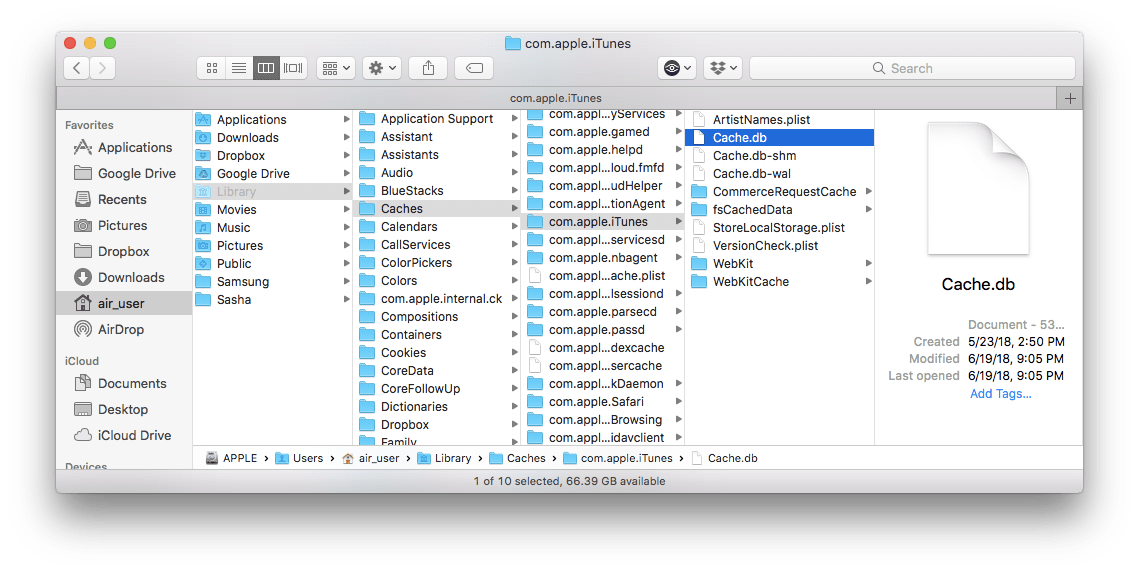
Task: Select the Dictionaries folder
Action: (438, 407)
